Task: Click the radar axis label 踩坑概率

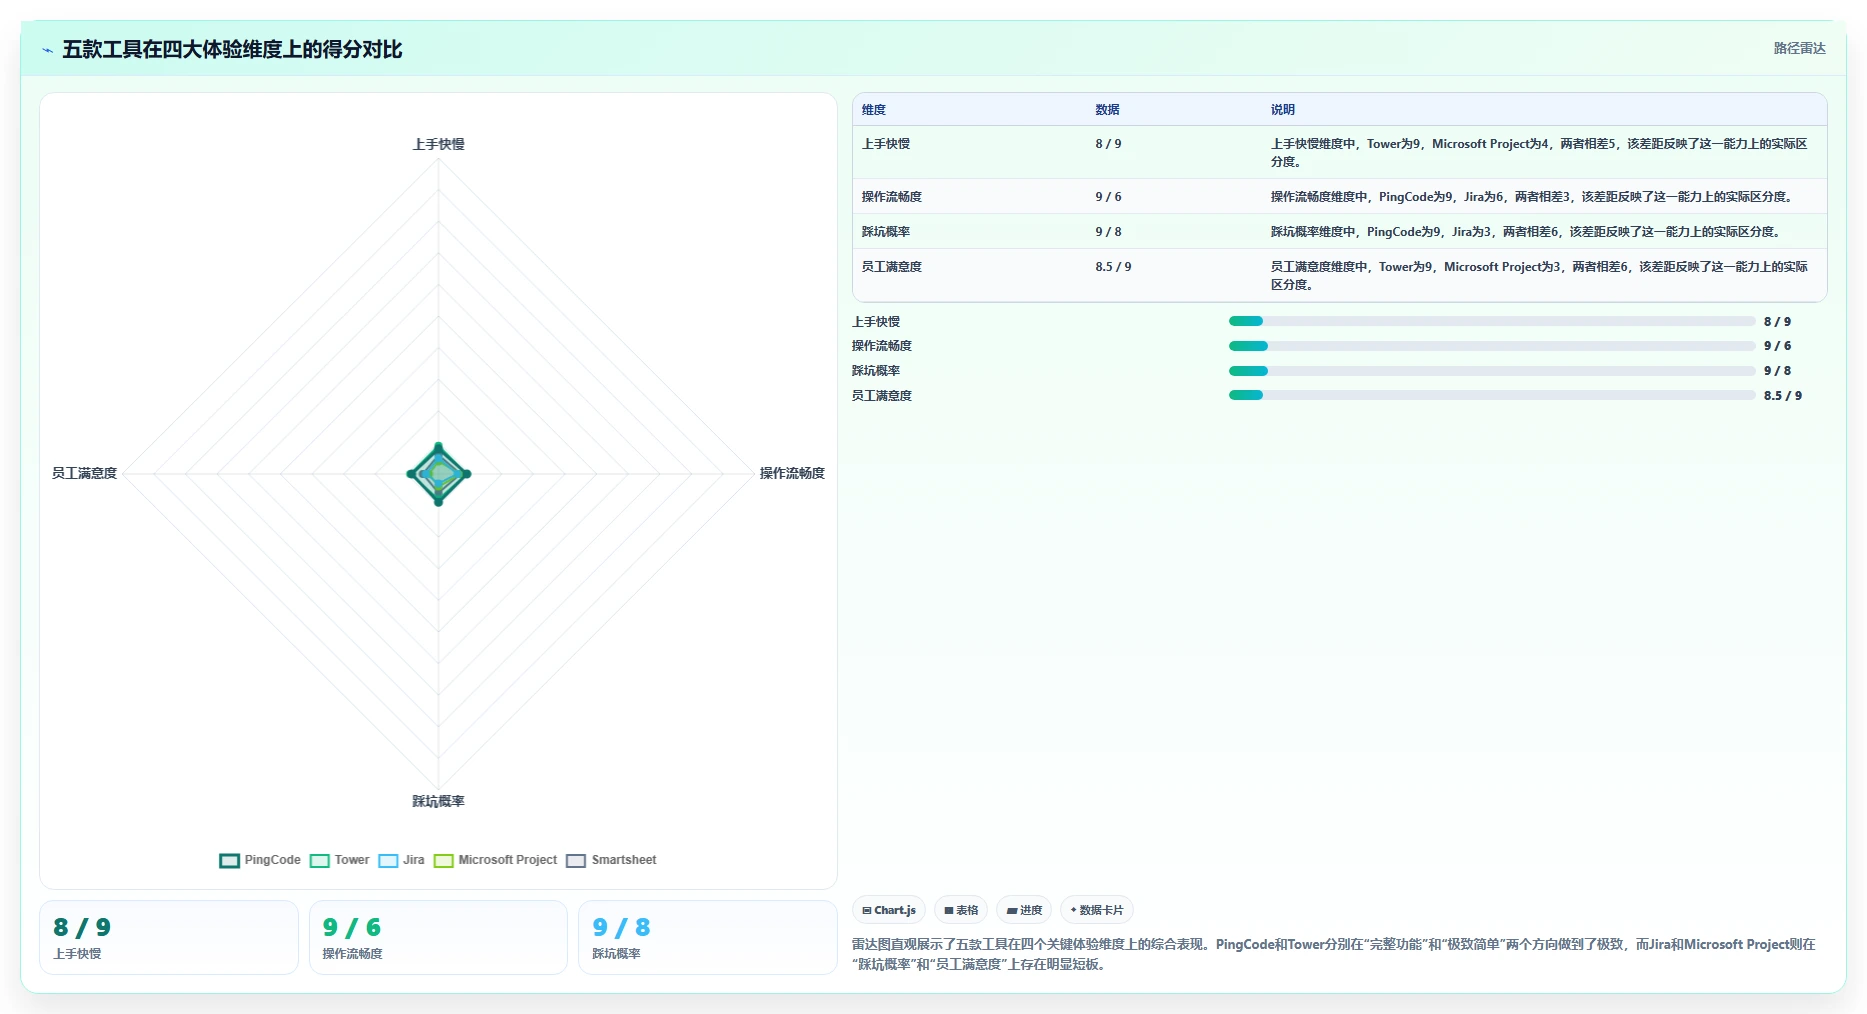Action: pos(438,801)
